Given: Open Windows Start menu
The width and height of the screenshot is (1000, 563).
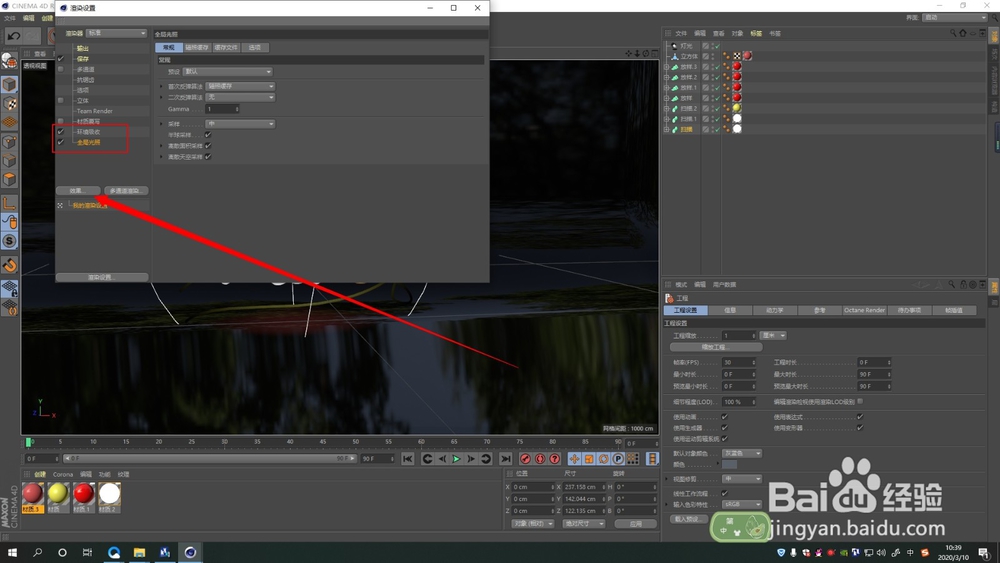Looking at the screenshot, I should click(11, 552).
